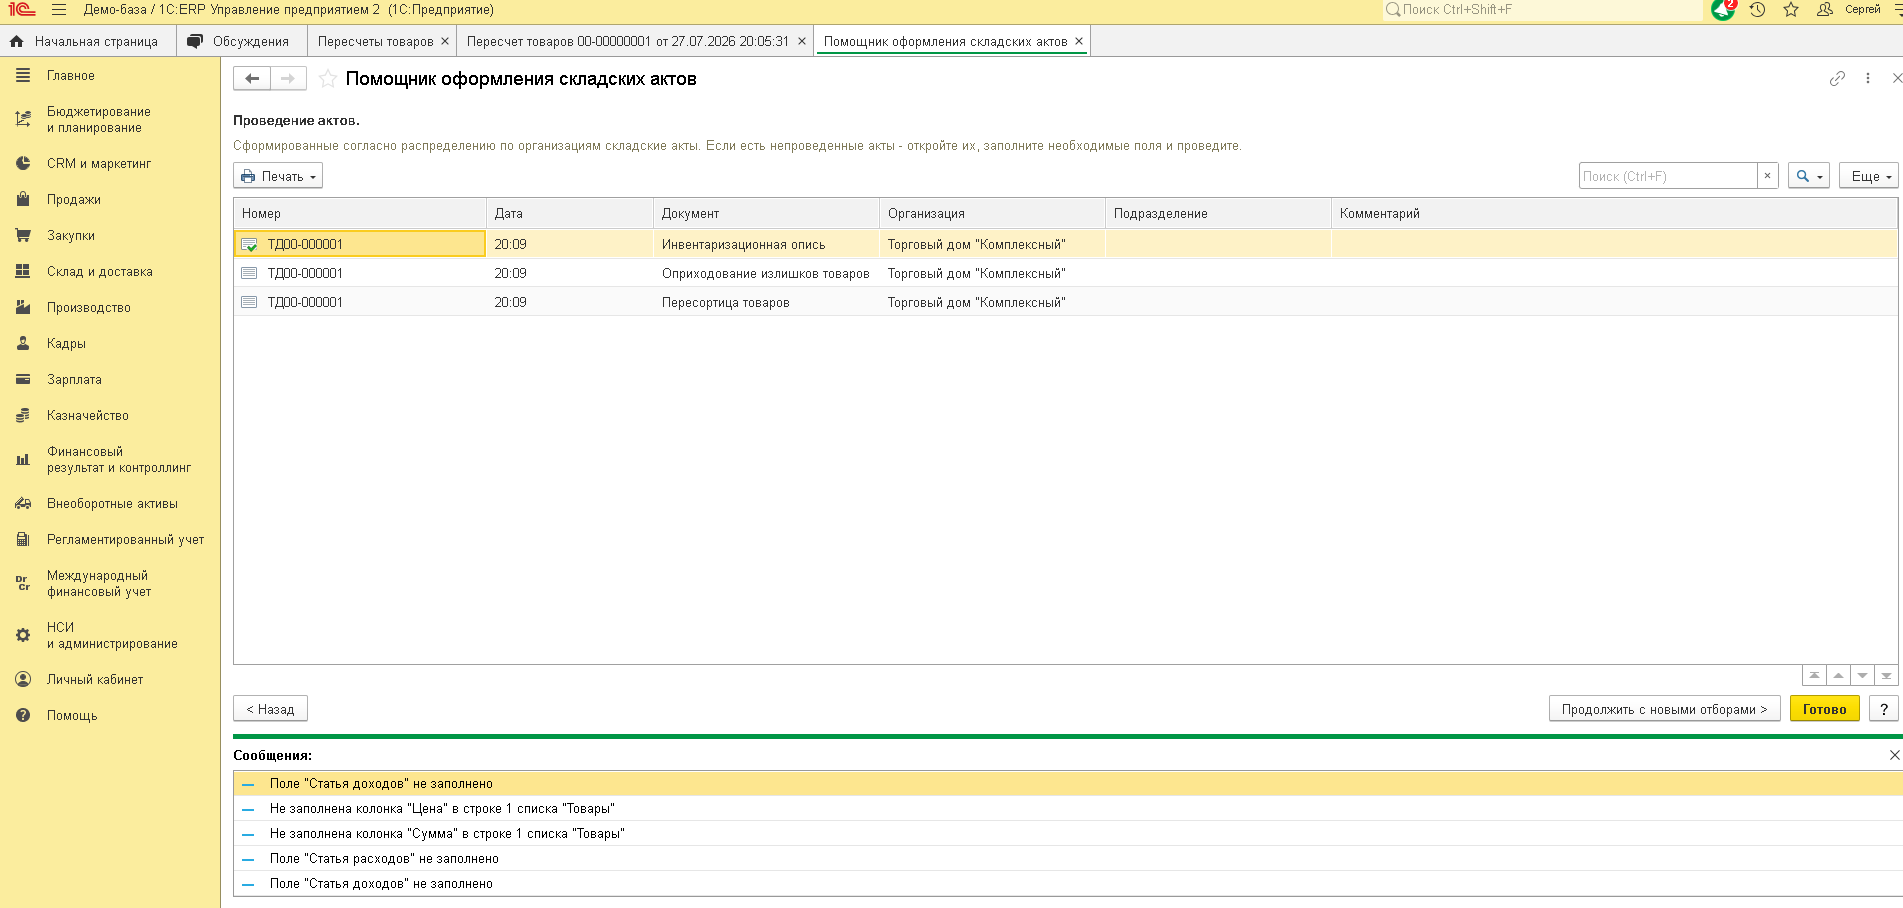
Task: Expand the magnifier search options dropdown
Action: (1809, 176)
